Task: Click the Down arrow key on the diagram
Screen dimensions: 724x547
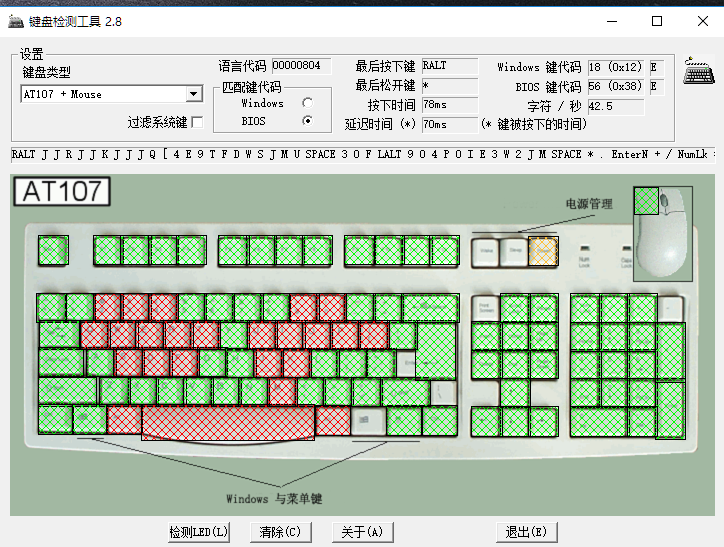Action: (515, 422)
